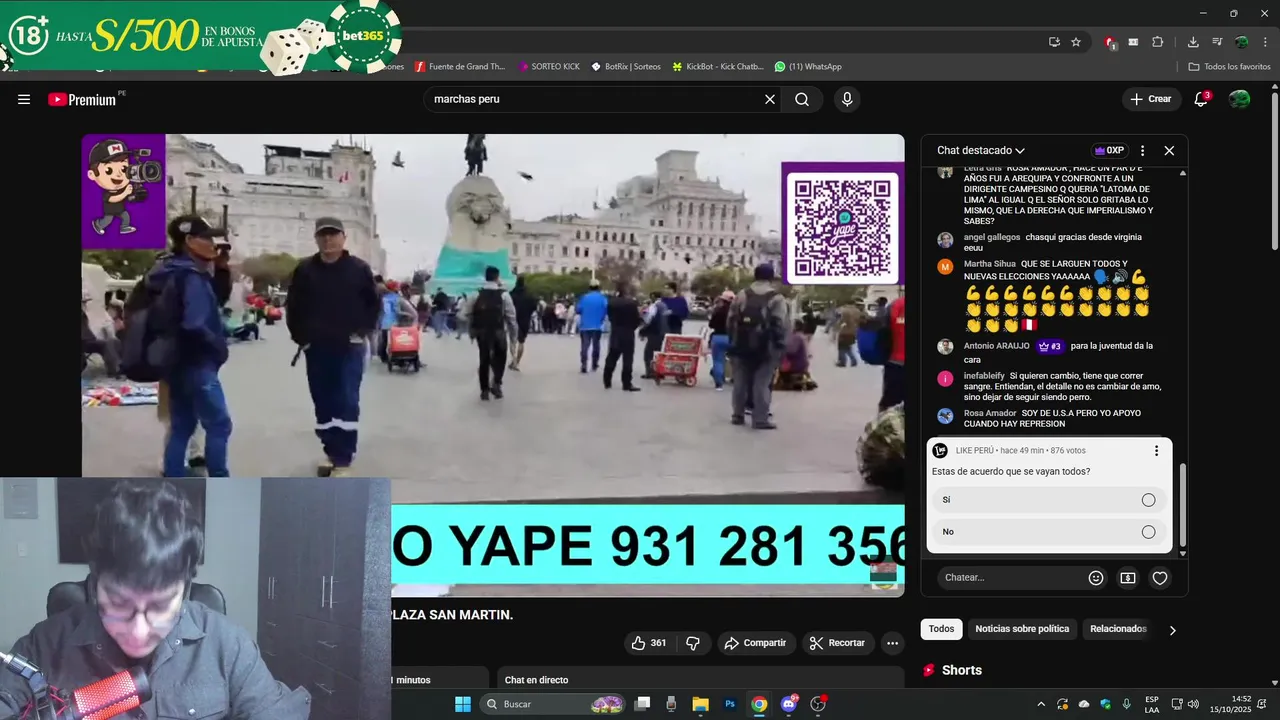This screenshot has width=1280, height=720.
Task: Show hidden tray icons chevron
Action: coord(1040,704)
